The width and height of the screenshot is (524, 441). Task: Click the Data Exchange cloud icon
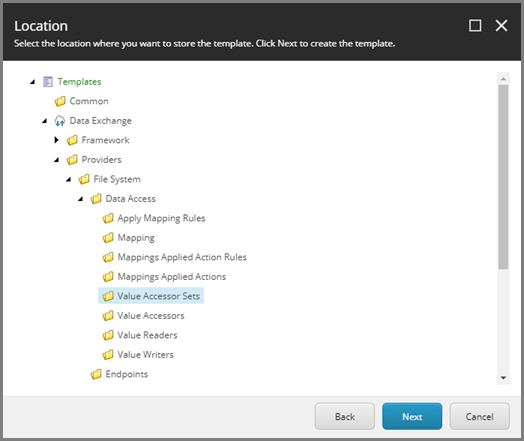(60, 121)
